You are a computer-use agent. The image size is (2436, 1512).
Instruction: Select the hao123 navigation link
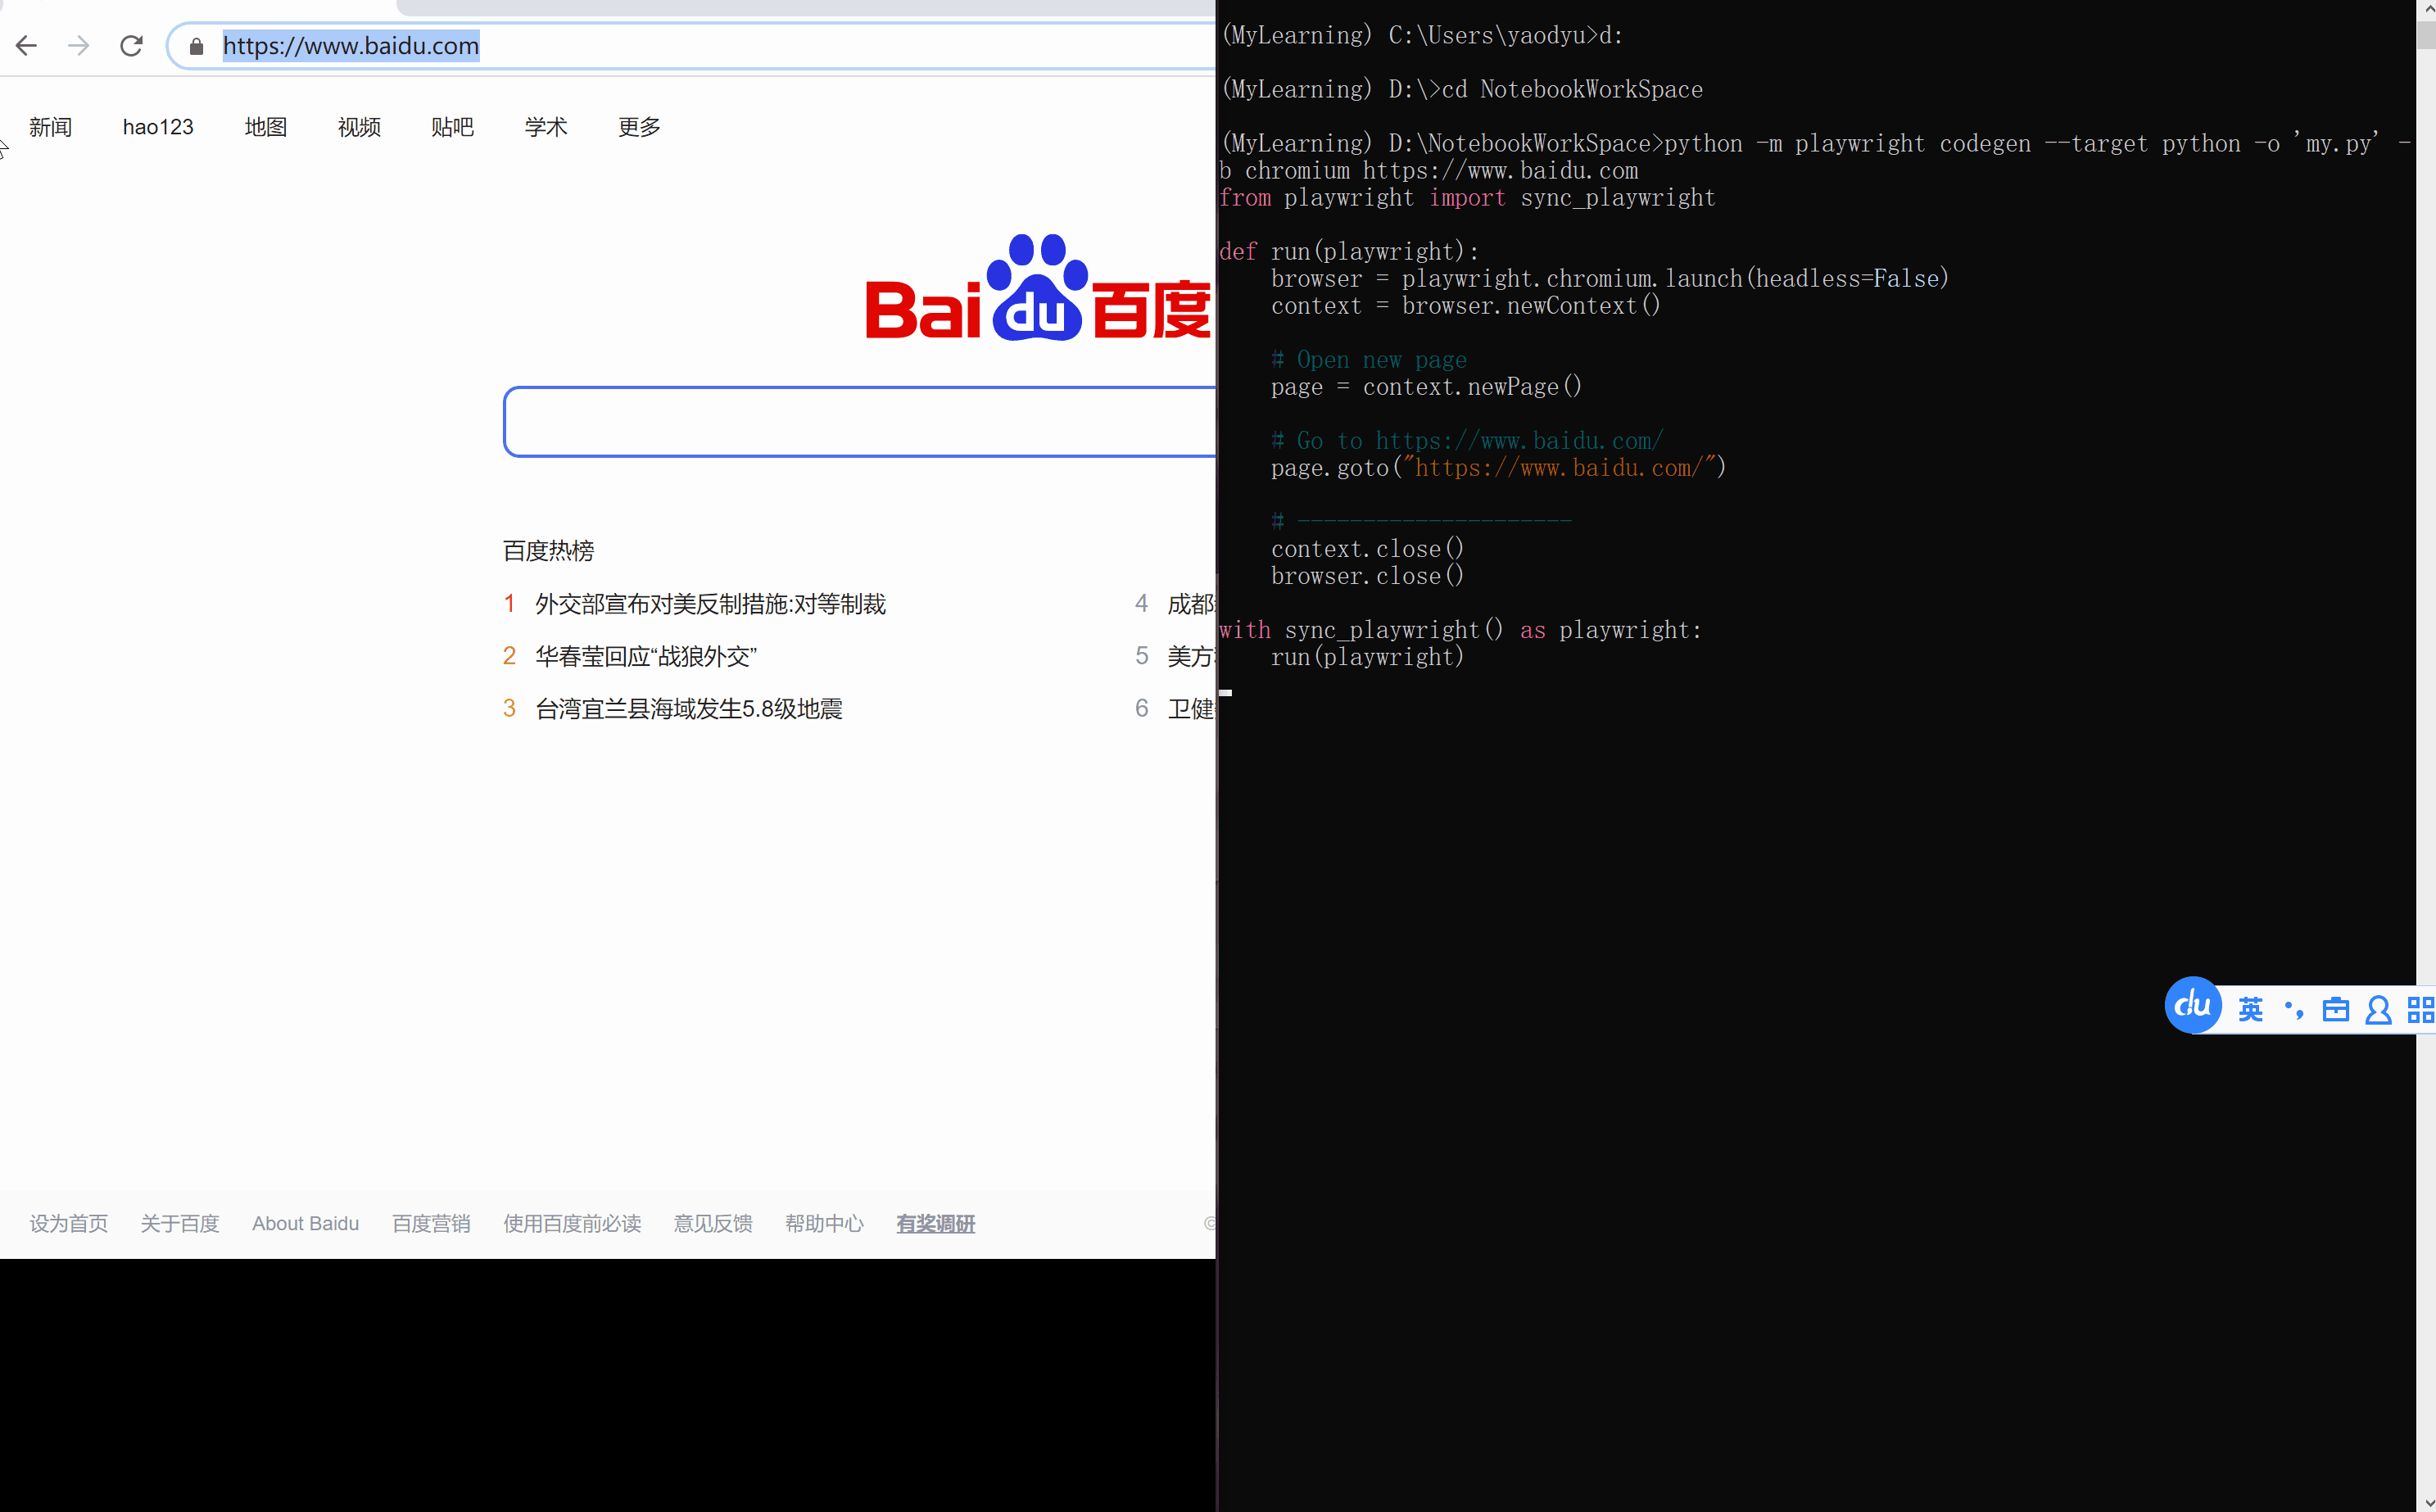[156, 125]
